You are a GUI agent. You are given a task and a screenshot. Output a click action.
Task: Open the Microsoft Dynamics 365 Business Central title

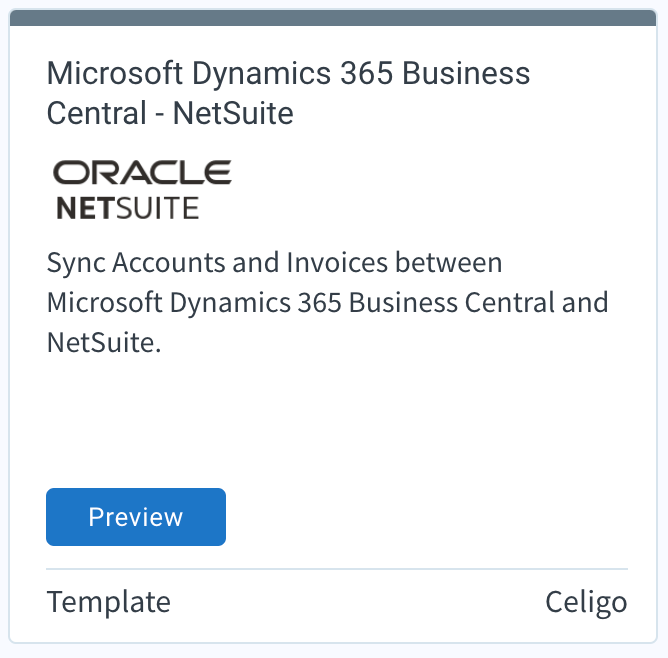pos(288,93)
